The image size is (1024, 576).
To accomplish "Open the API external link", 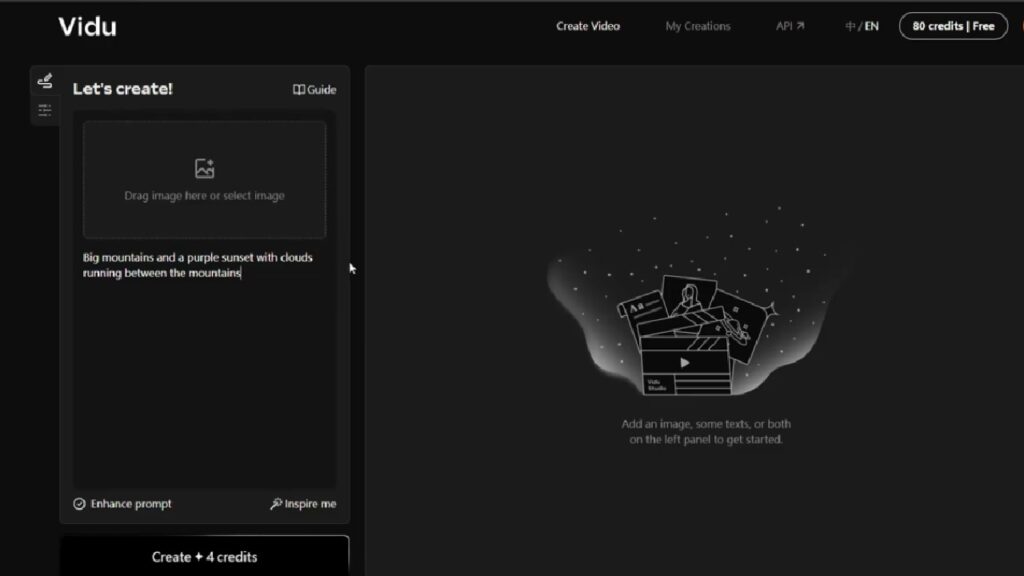I will [790, 26].
